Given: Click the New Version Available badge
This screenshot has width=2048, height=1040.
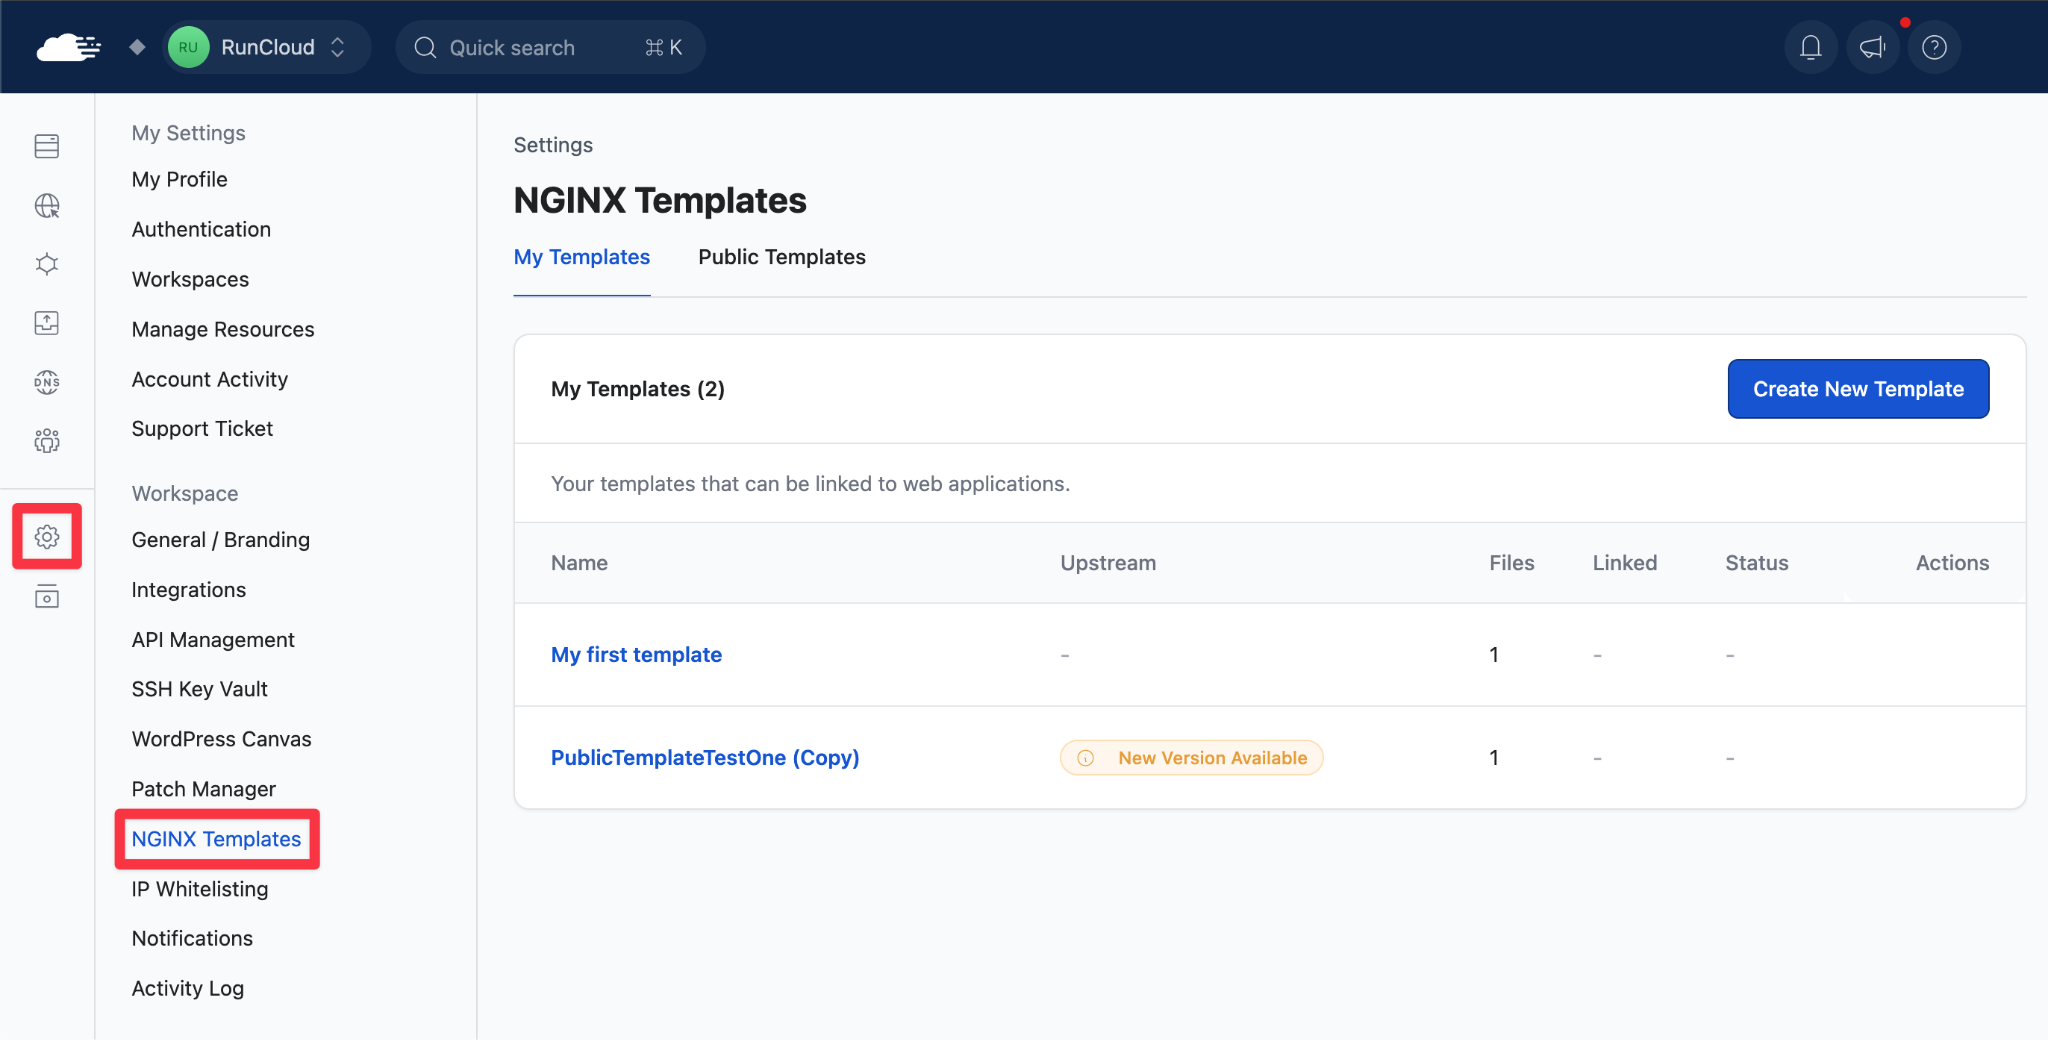Looking at the screenshot, I should 1191,758.
